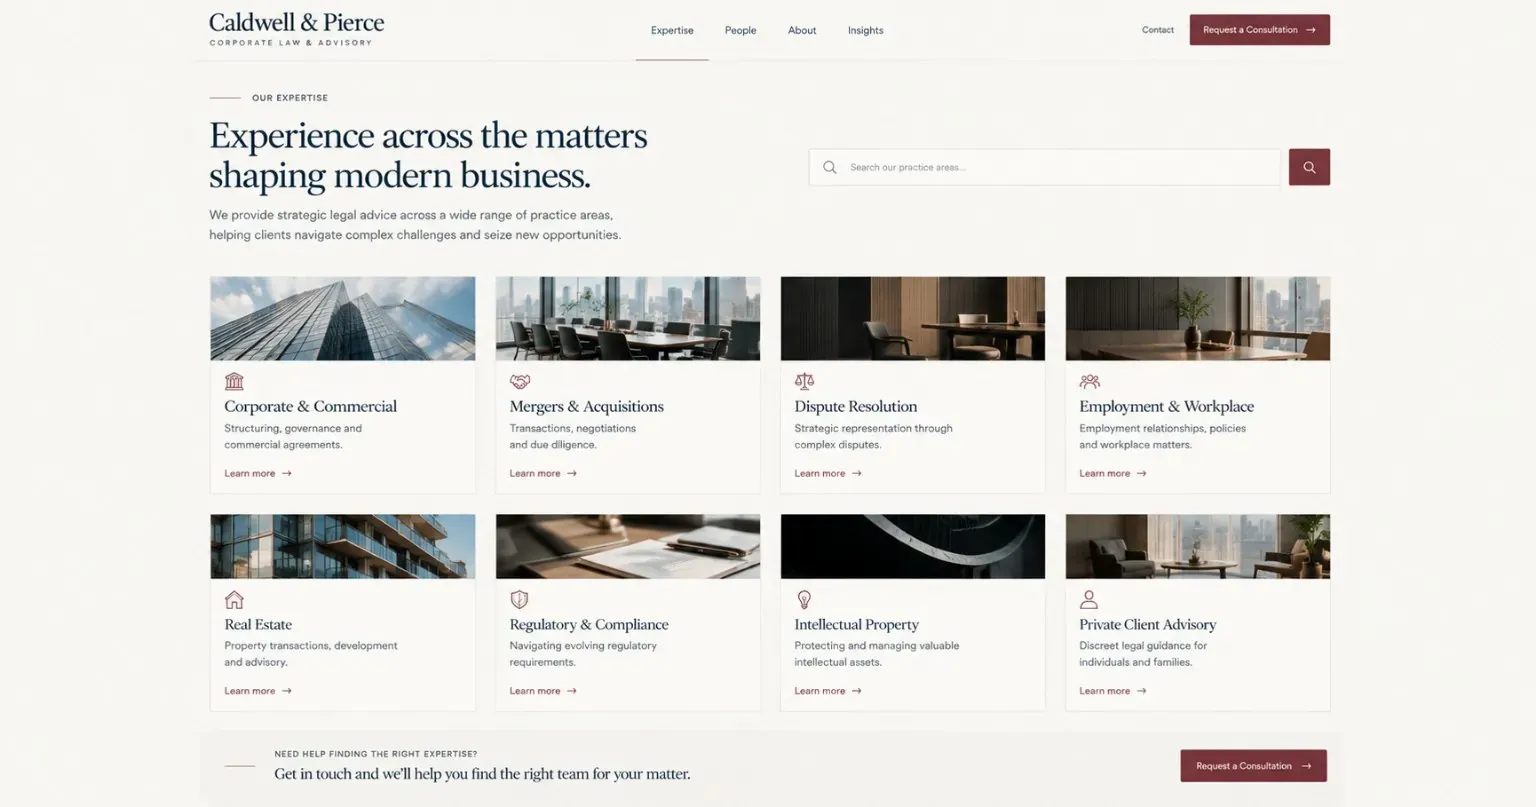Image resolution: width=1536 pixels, height=807 pixels.
Task: Go to the People page
Action: 740,30
